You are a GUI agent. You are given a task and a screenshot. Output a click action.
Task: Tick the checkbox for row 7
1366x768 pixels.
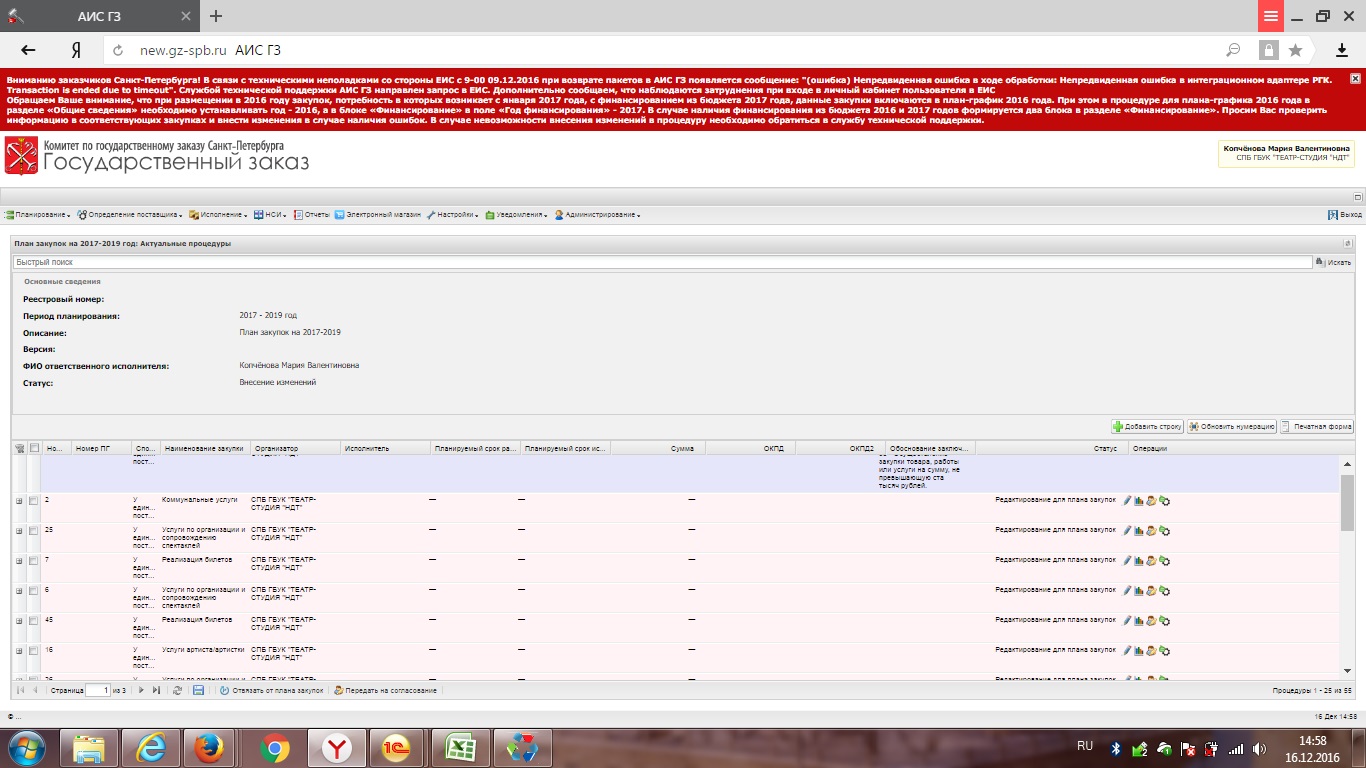(34, 561)
